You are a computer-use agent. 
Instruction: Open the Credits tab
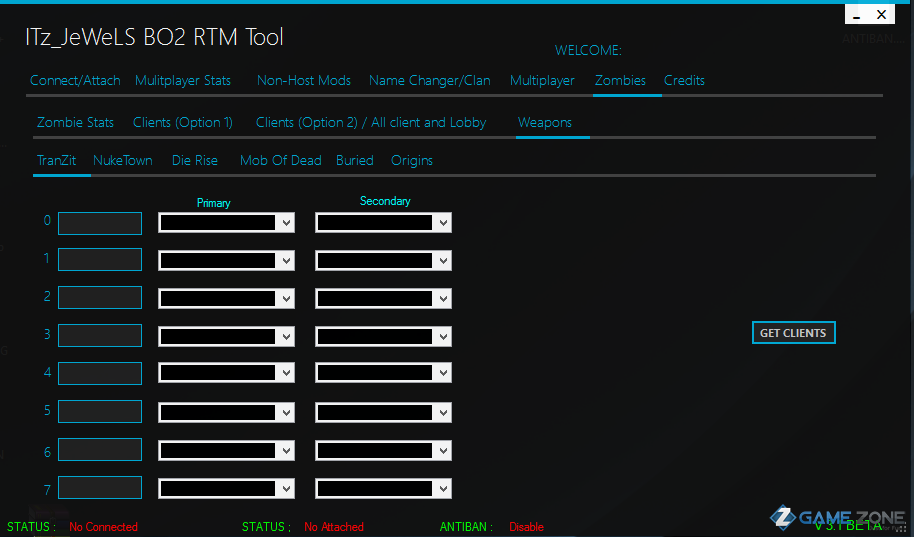click(684, 80)
